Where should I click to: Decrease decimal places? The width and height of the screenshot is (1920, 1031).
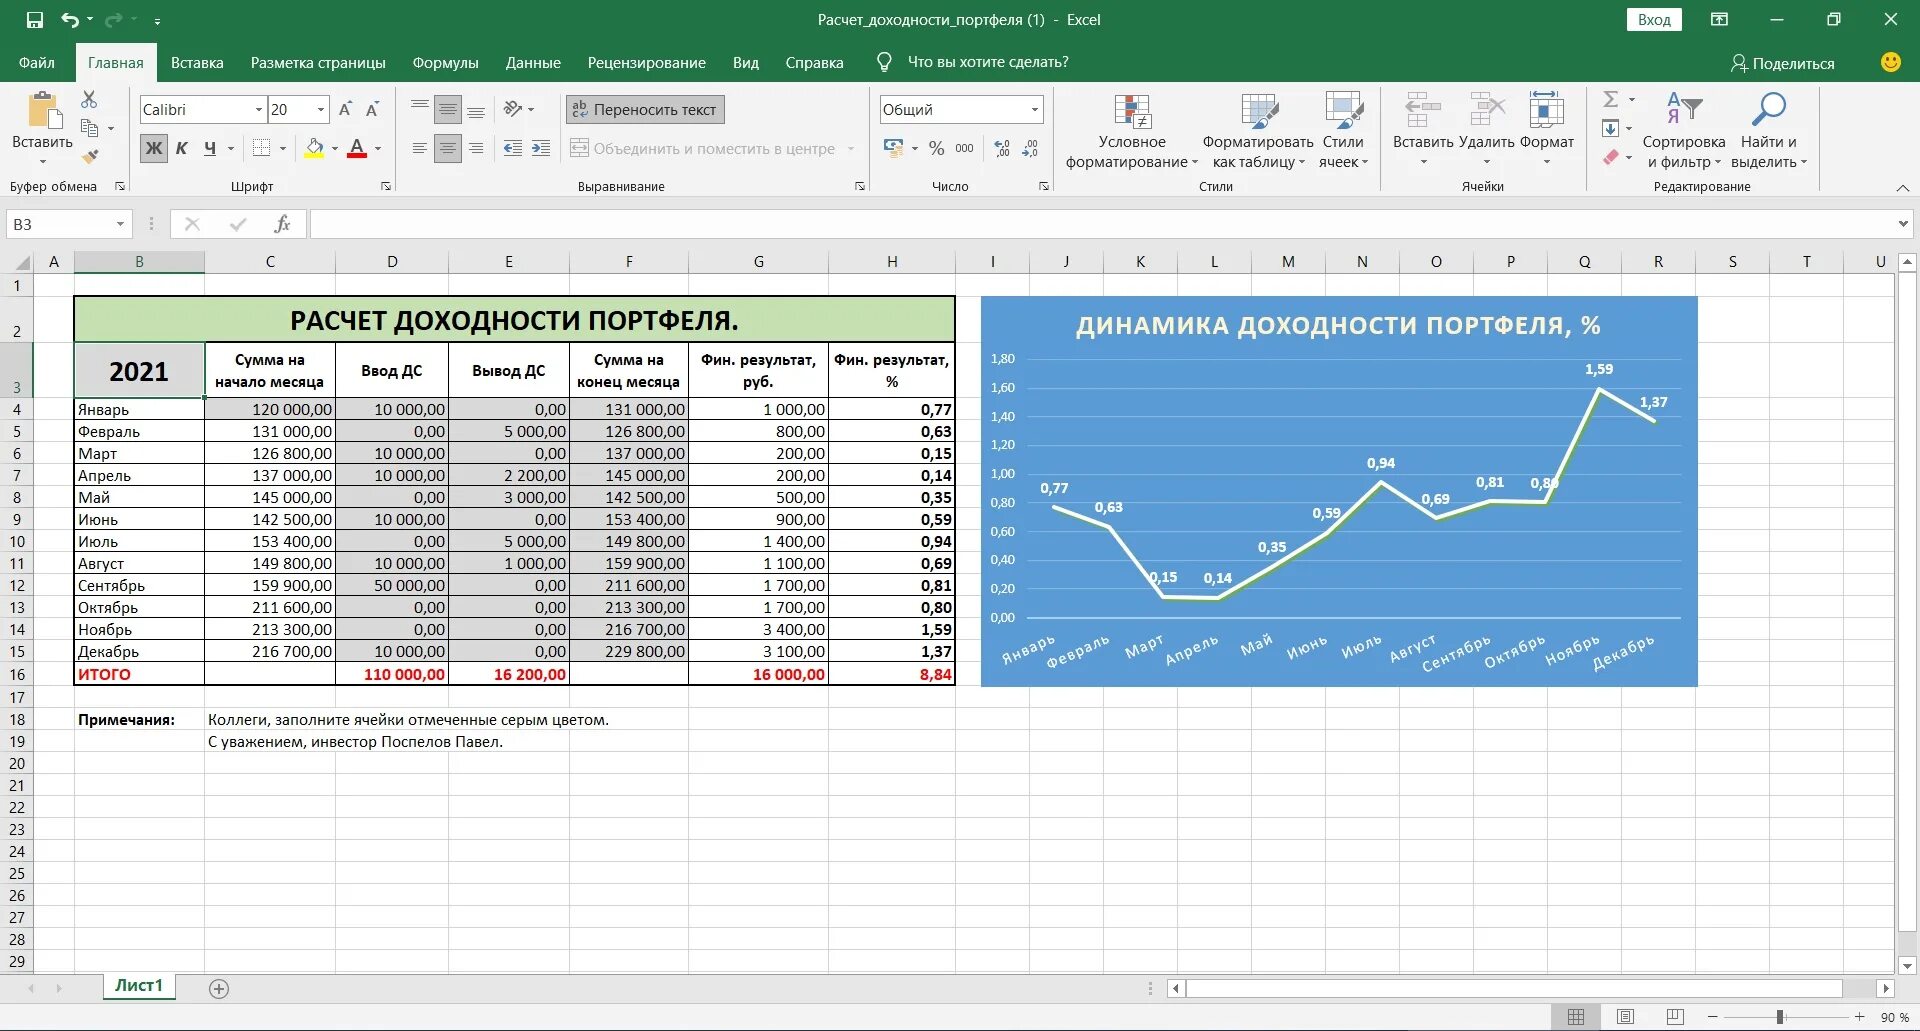[1030, 148]
